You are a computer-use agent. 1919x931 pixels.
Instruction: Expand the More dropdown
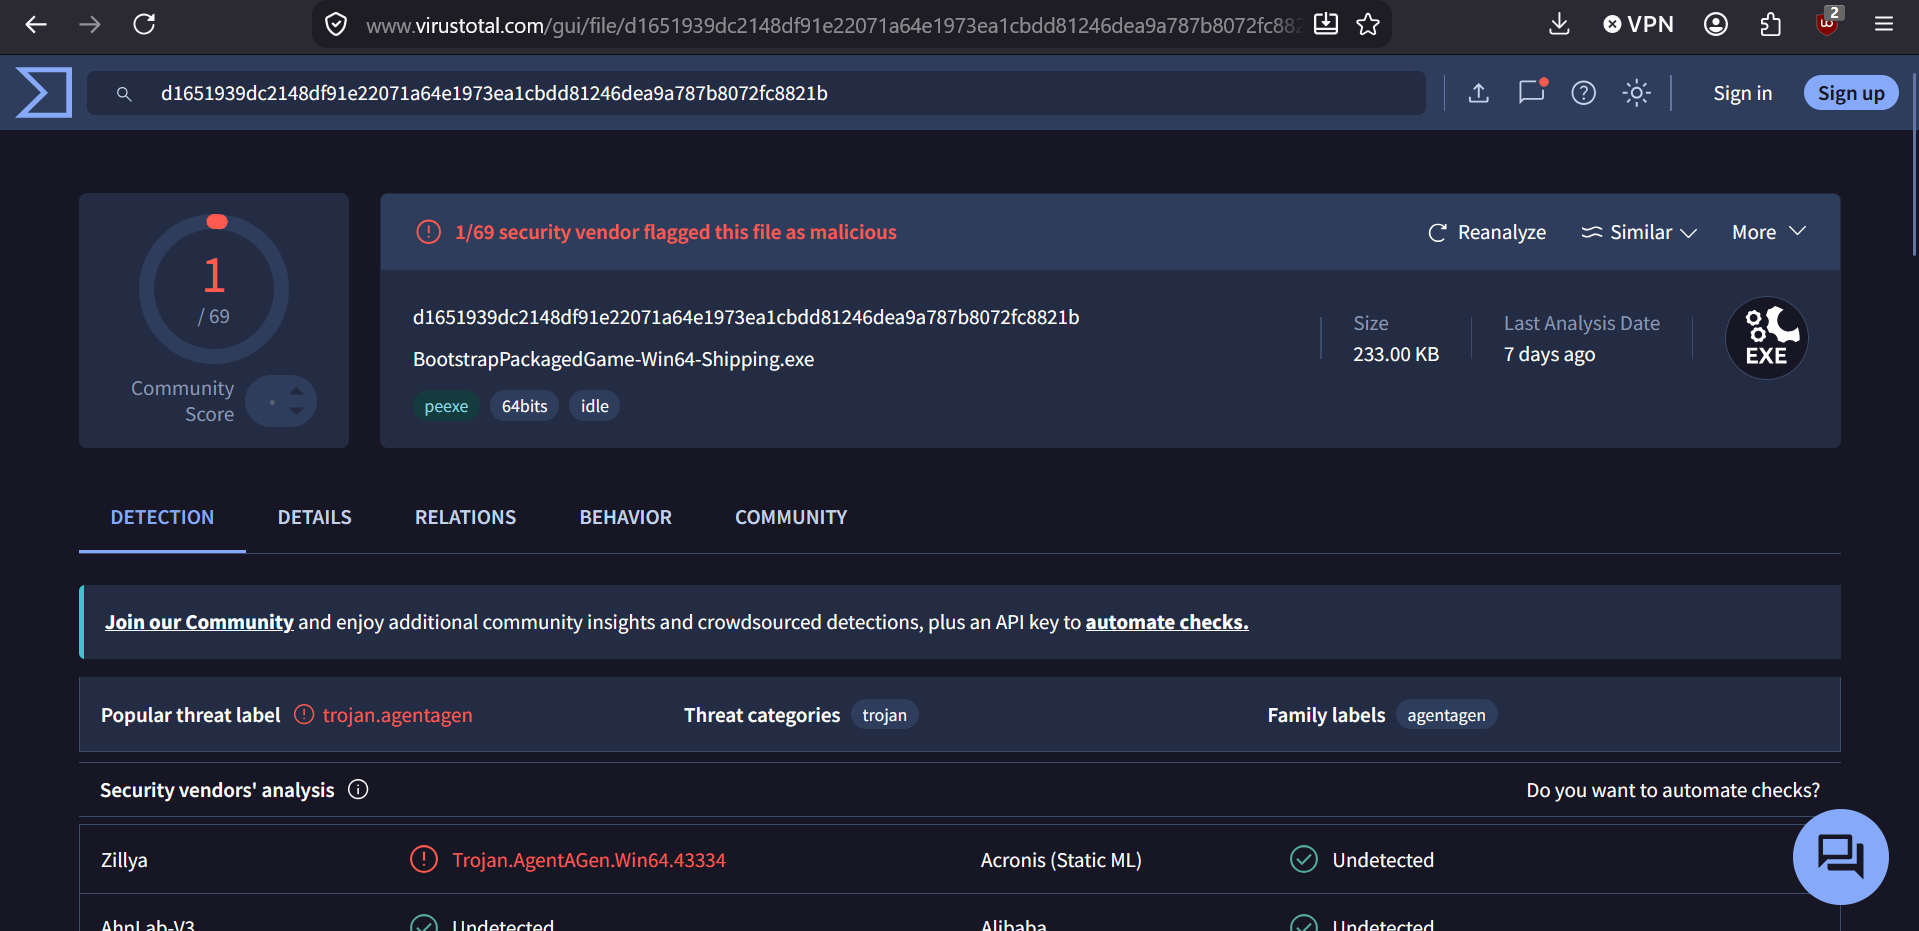1769,232
